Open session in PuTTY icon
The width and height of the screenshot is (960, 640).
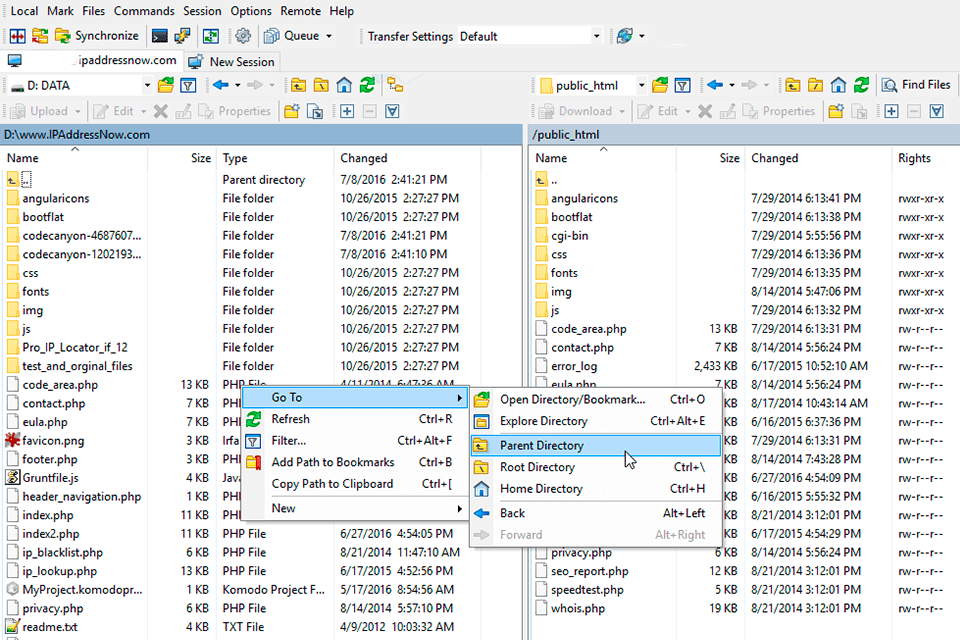(182, 36)
